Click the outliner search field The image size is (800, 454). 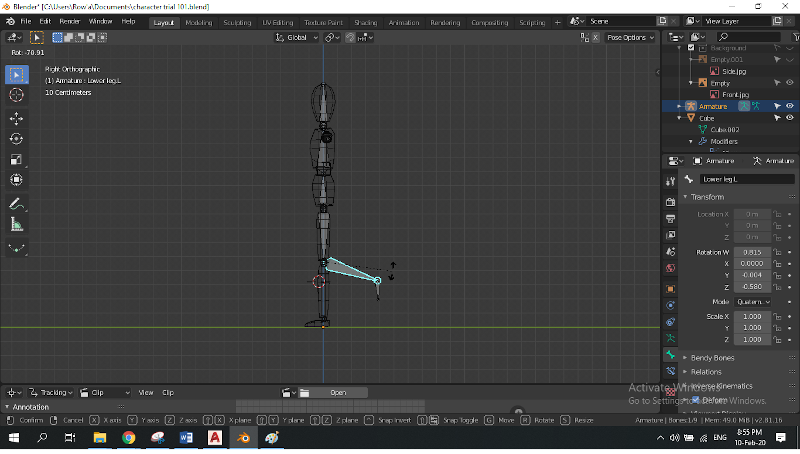click(x=748, y=37)
